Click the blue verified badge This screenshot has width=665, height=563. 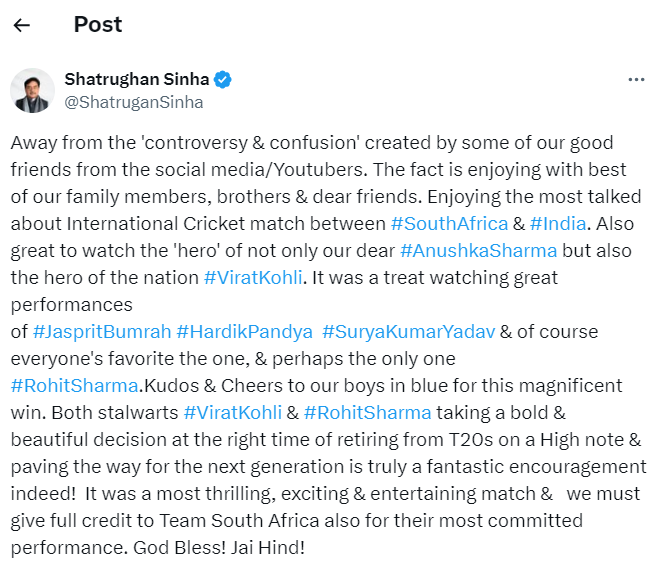pyautogui.click(x=225, y=79)
